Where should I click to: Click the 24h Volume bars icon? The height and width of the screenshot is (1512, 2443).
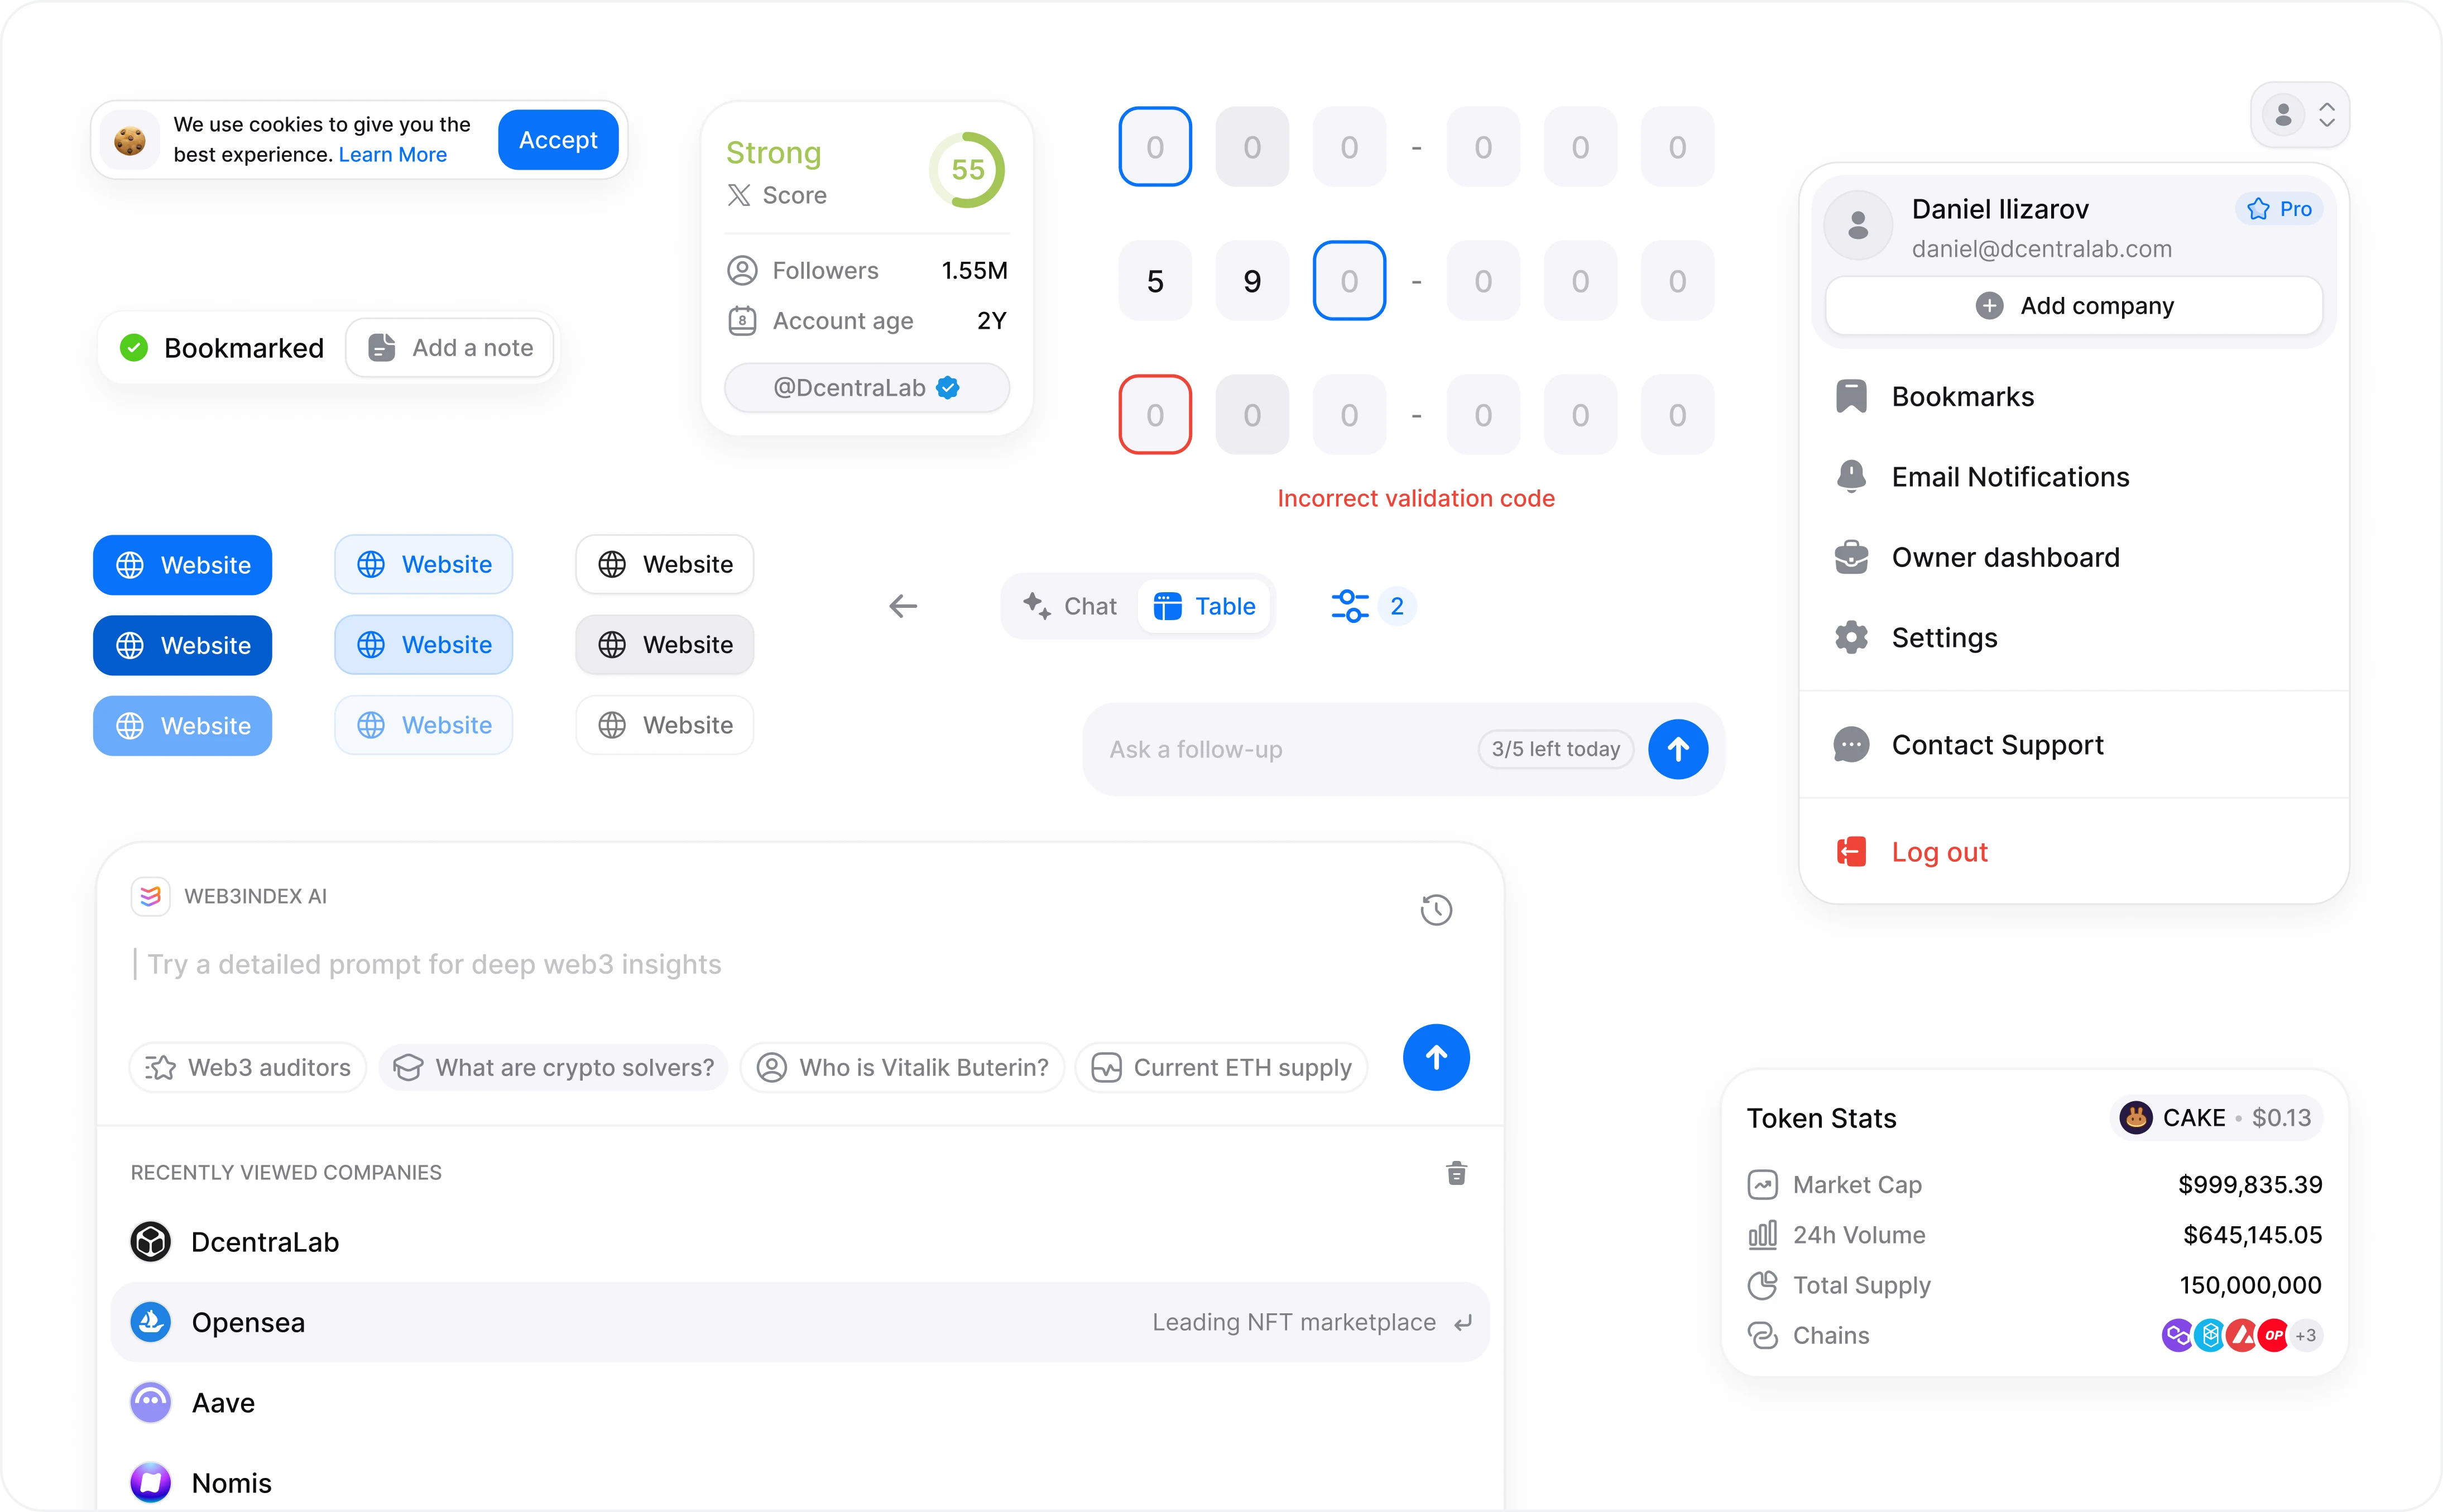(1762, 1235)
